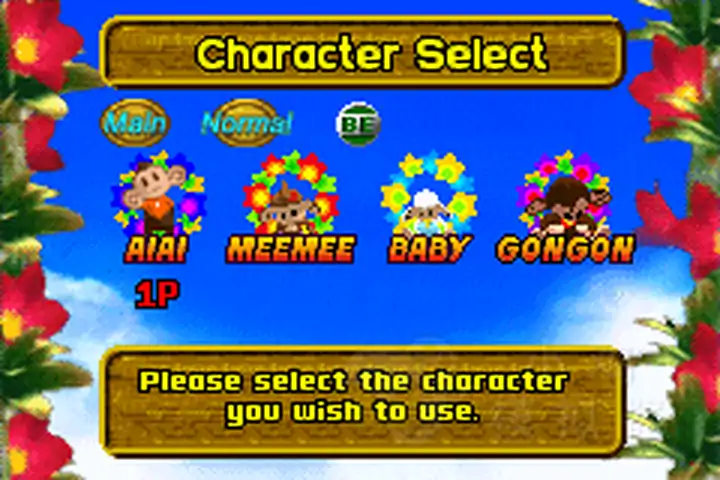The height and width of the screenshot is (480, 720).
Task: Click the red flower in top-left corner
Action: coord(39,44)
